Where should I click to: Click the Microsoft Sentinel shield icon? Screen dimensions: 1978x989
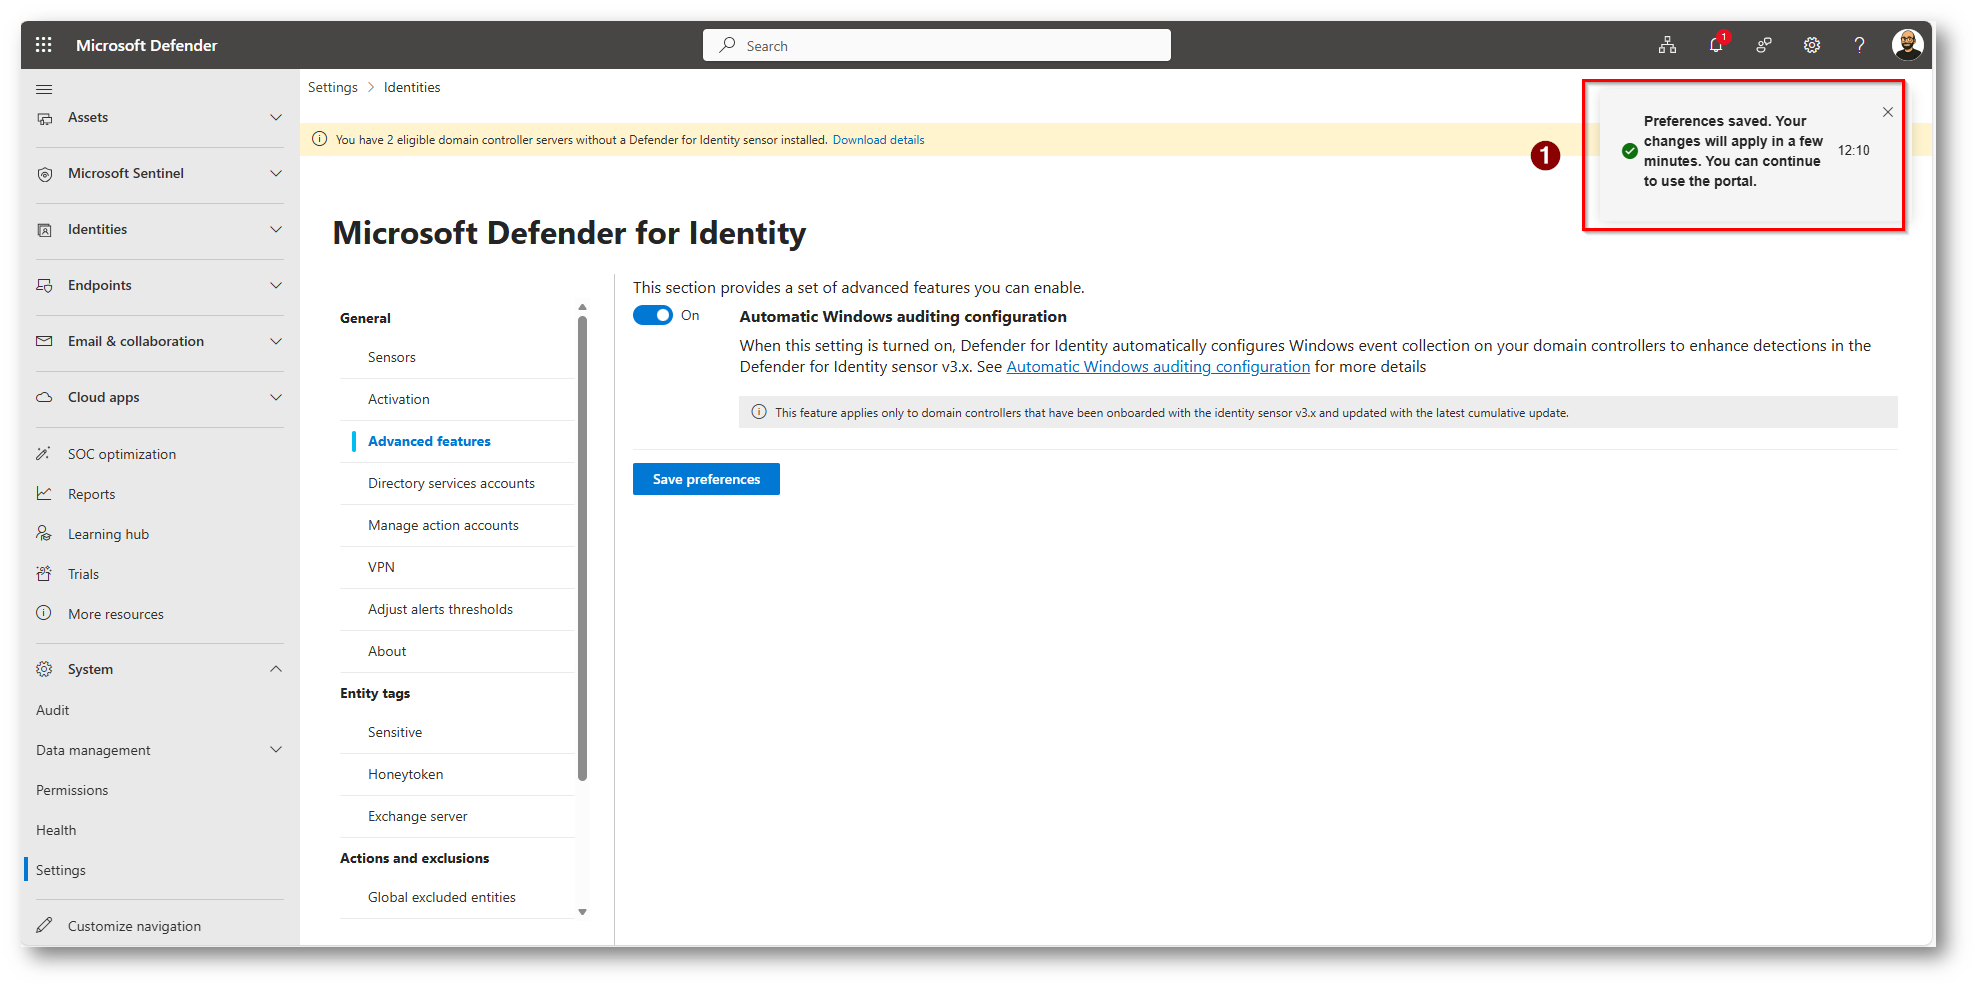click(x=44, y=174)
